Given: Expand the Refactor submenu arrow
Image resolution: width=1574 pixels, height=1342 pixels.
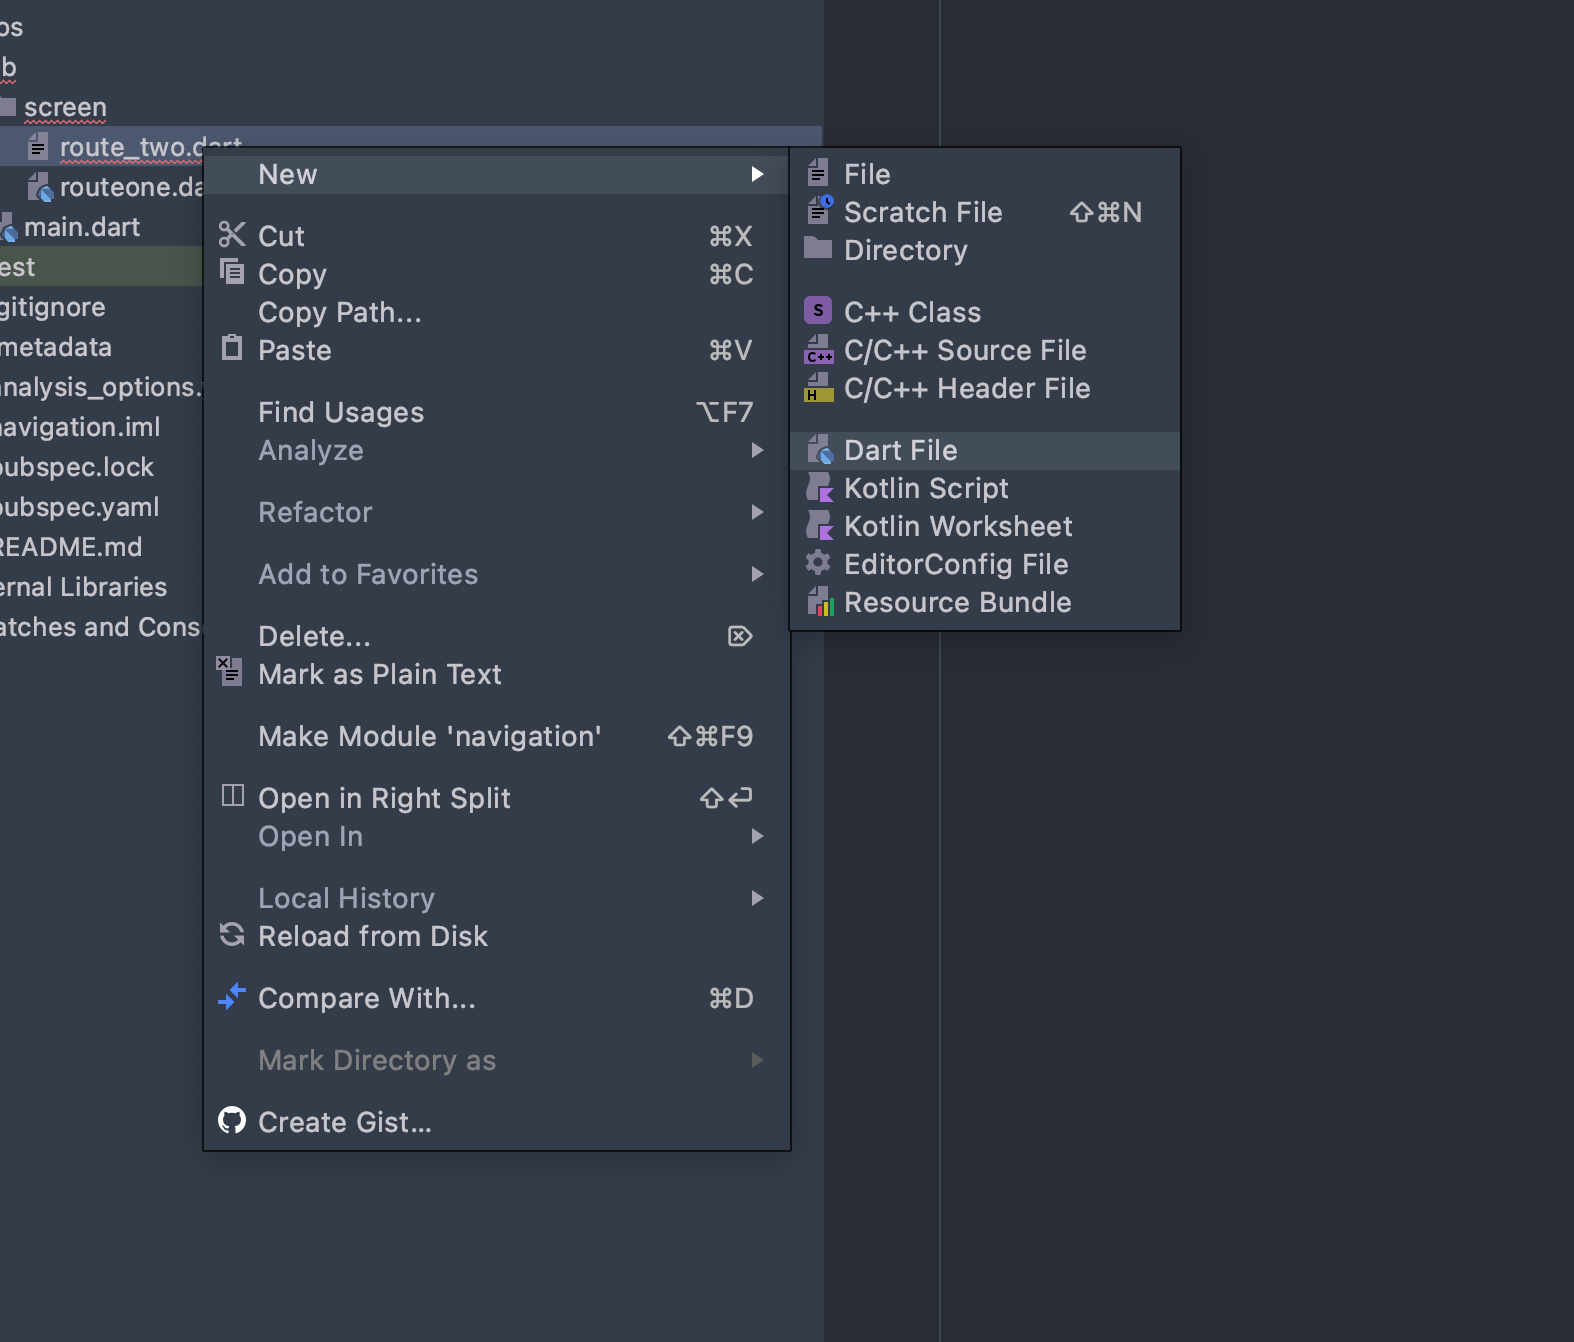Looking at the screenshot, I should (757, 512).
